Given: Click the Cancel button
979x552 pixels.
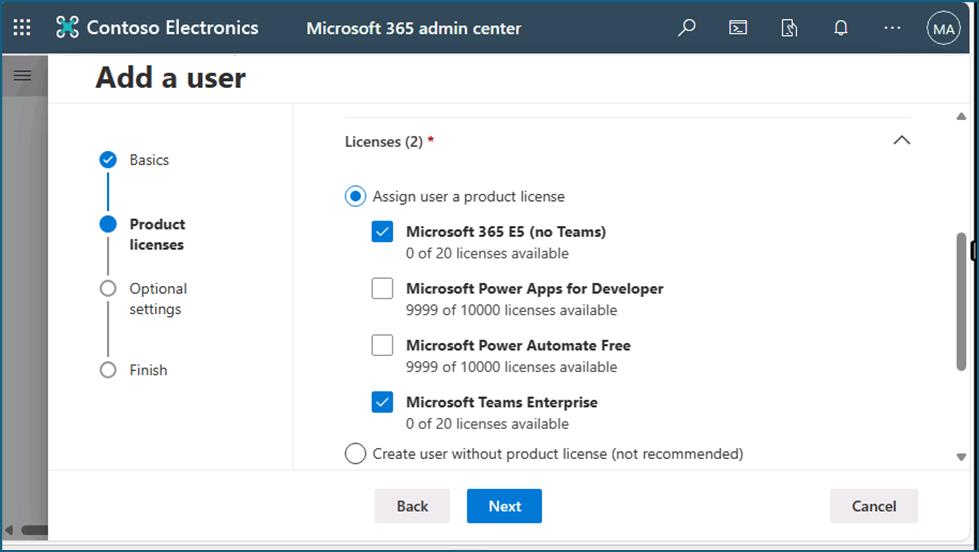Looking at the screenshot, I should click(873, 506).
